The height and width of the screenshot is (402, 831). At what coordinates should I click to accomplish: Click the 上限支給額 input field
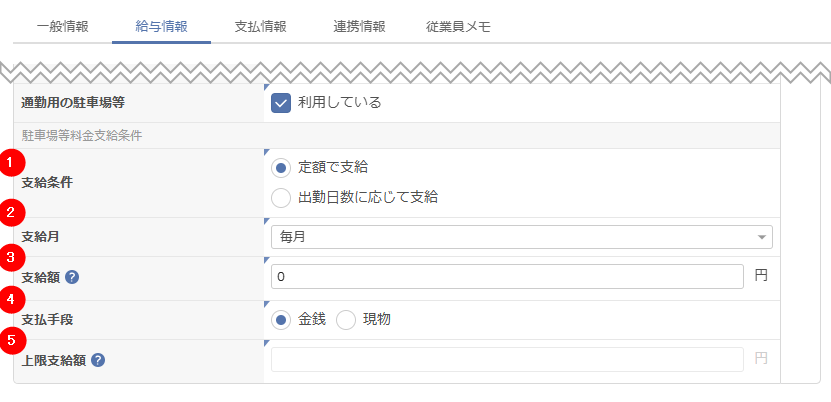pos(506,360)
